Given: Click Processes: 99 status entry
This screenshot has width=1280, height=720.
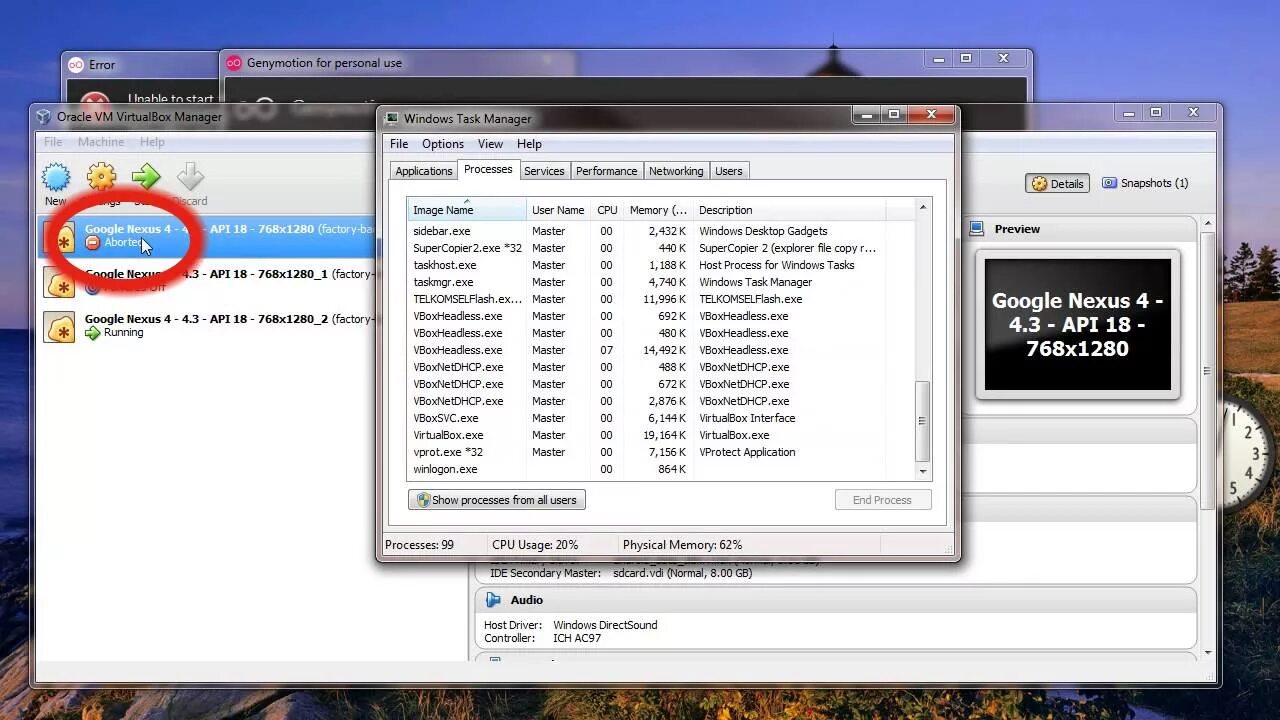Looking at the screenshot, I should [420, 545].
